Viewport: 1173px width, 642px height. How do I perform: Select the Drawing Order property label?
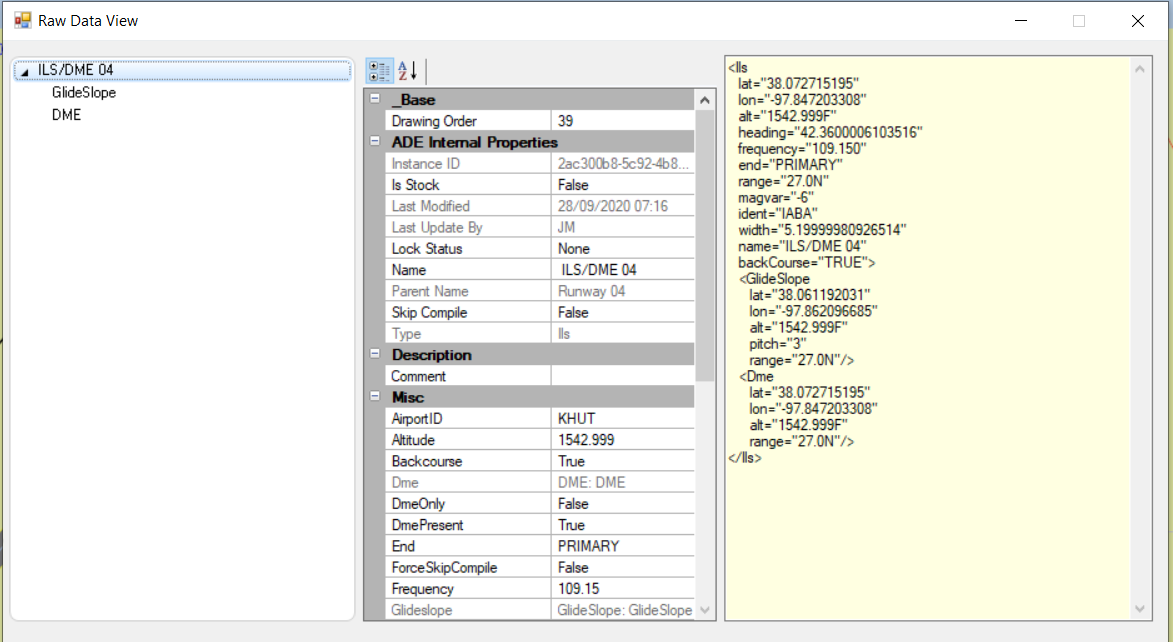pyautogui.click(x=468, y=120)
